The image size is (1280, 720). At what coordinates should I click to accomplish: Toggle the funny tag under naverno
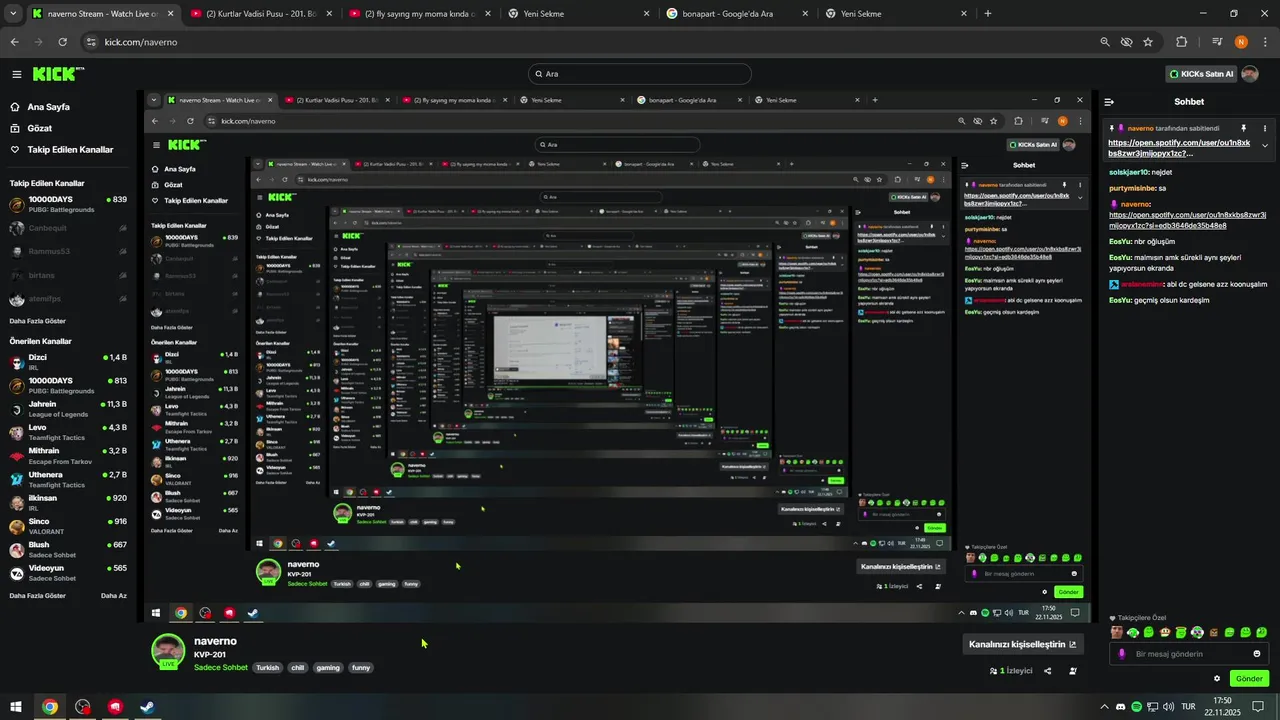point(361,668)
